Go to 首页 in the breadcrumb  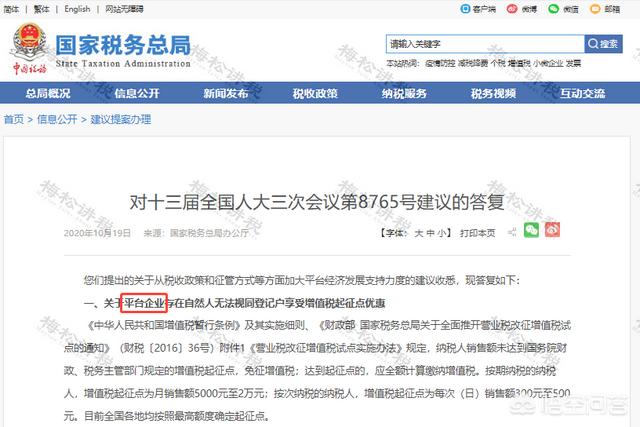(14, 119)
